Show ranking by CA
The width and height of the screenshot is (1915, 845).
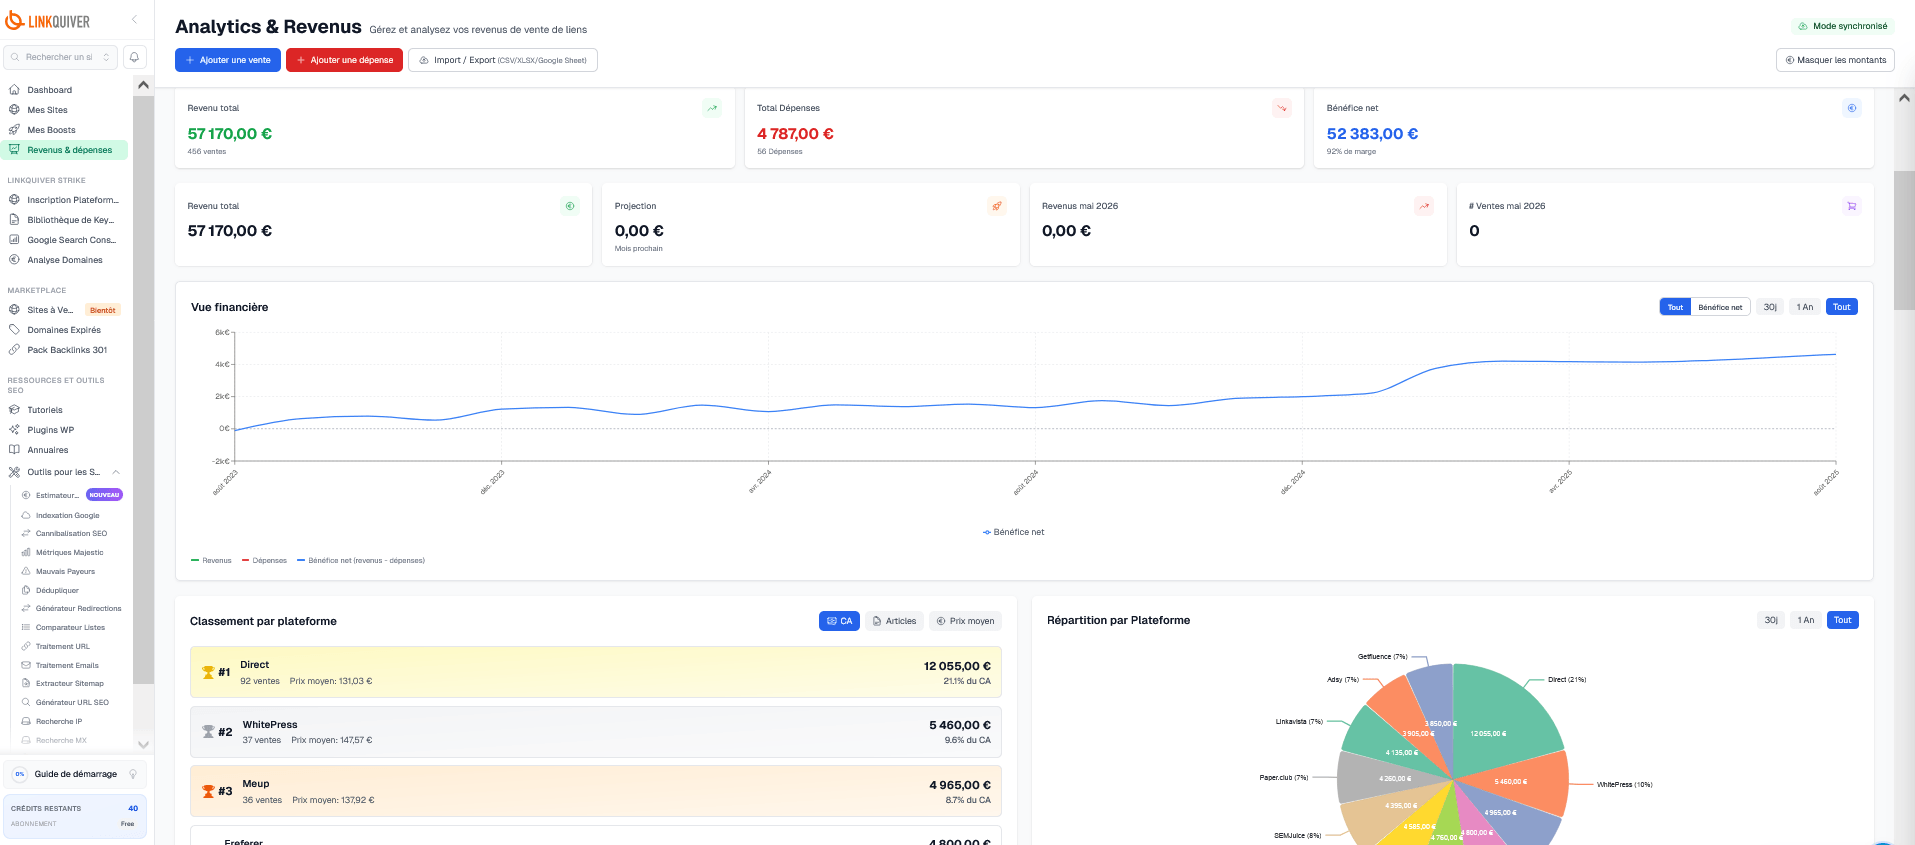(839, 621)
